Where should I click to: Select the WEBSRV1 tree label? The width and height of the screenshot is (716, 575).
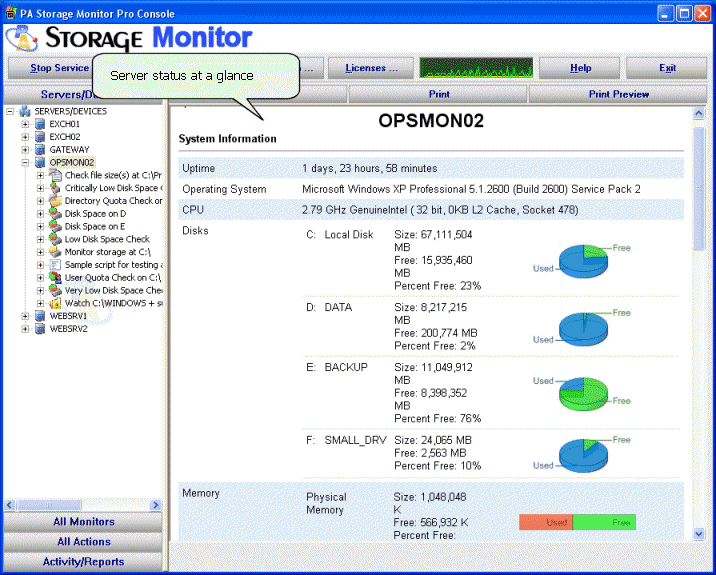click(68, 316)
